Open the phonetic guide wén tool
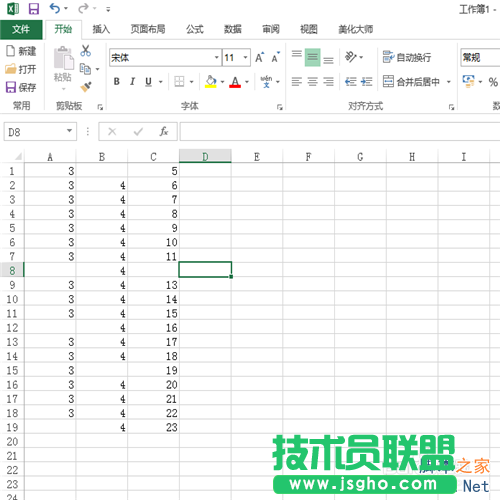The image size is (500, 500). 266,81
